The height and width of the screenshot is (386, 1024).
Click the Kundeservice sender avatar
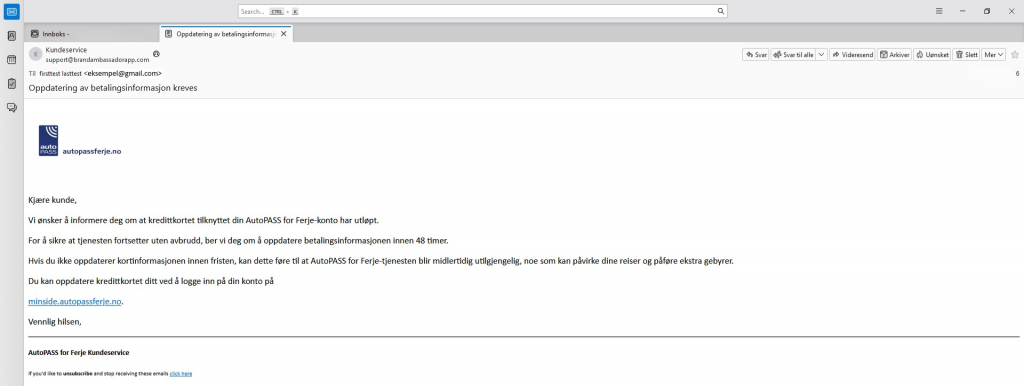pyautogui.click(x=36, y=54)
